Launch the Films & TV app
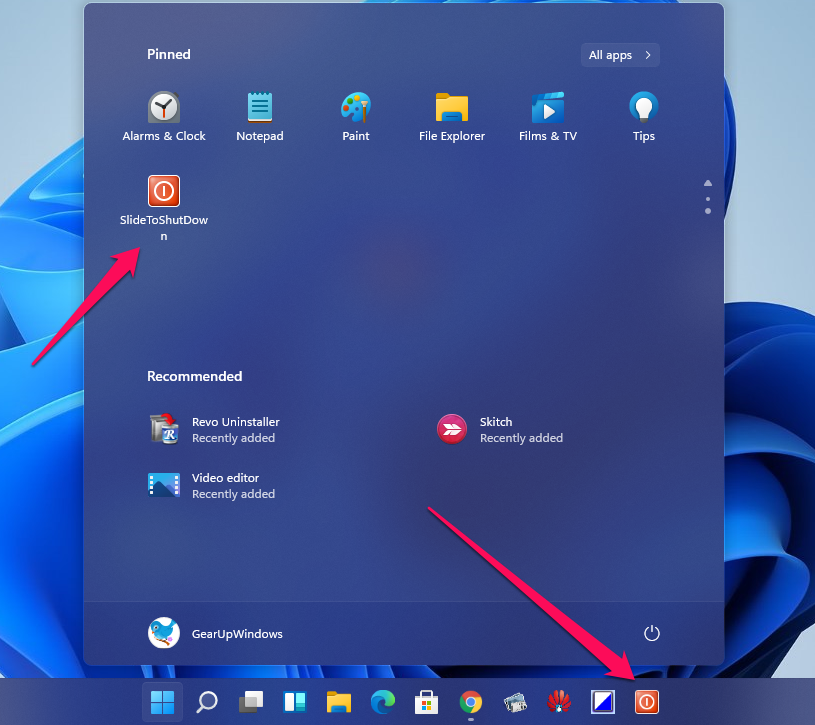The image size is (815, 725). point(548,116)
